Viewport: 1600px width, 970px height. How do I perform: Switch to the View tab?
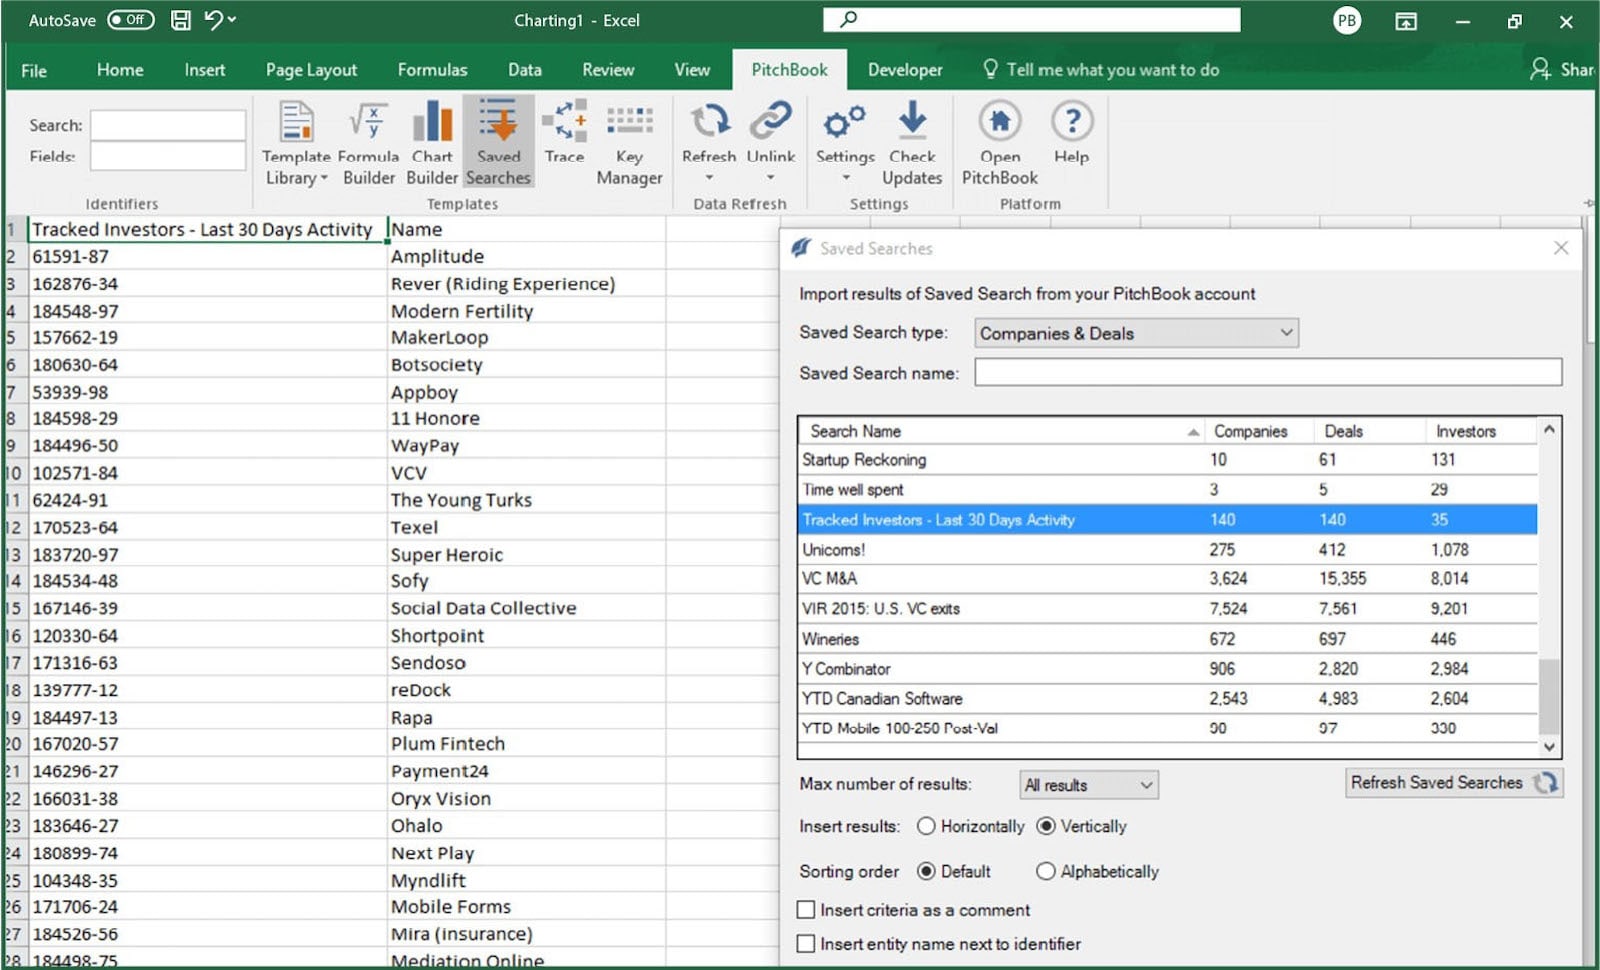(x=692, y=70)
